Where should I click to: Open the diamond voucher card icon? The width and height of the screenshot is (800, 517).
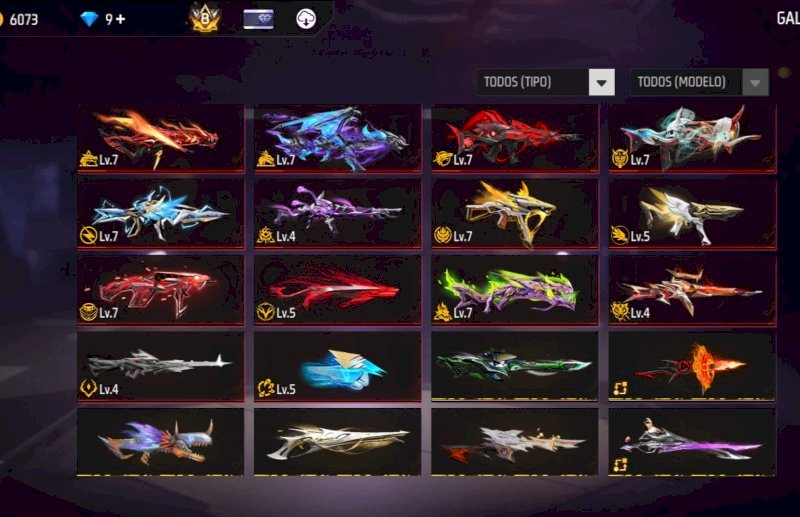click(259, 19)
